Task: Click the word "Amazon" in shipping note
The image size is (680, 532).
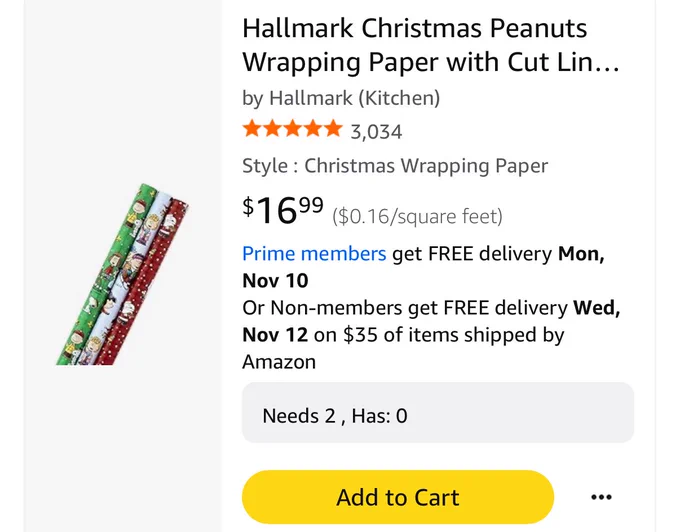Action: [x=279, y=362]
